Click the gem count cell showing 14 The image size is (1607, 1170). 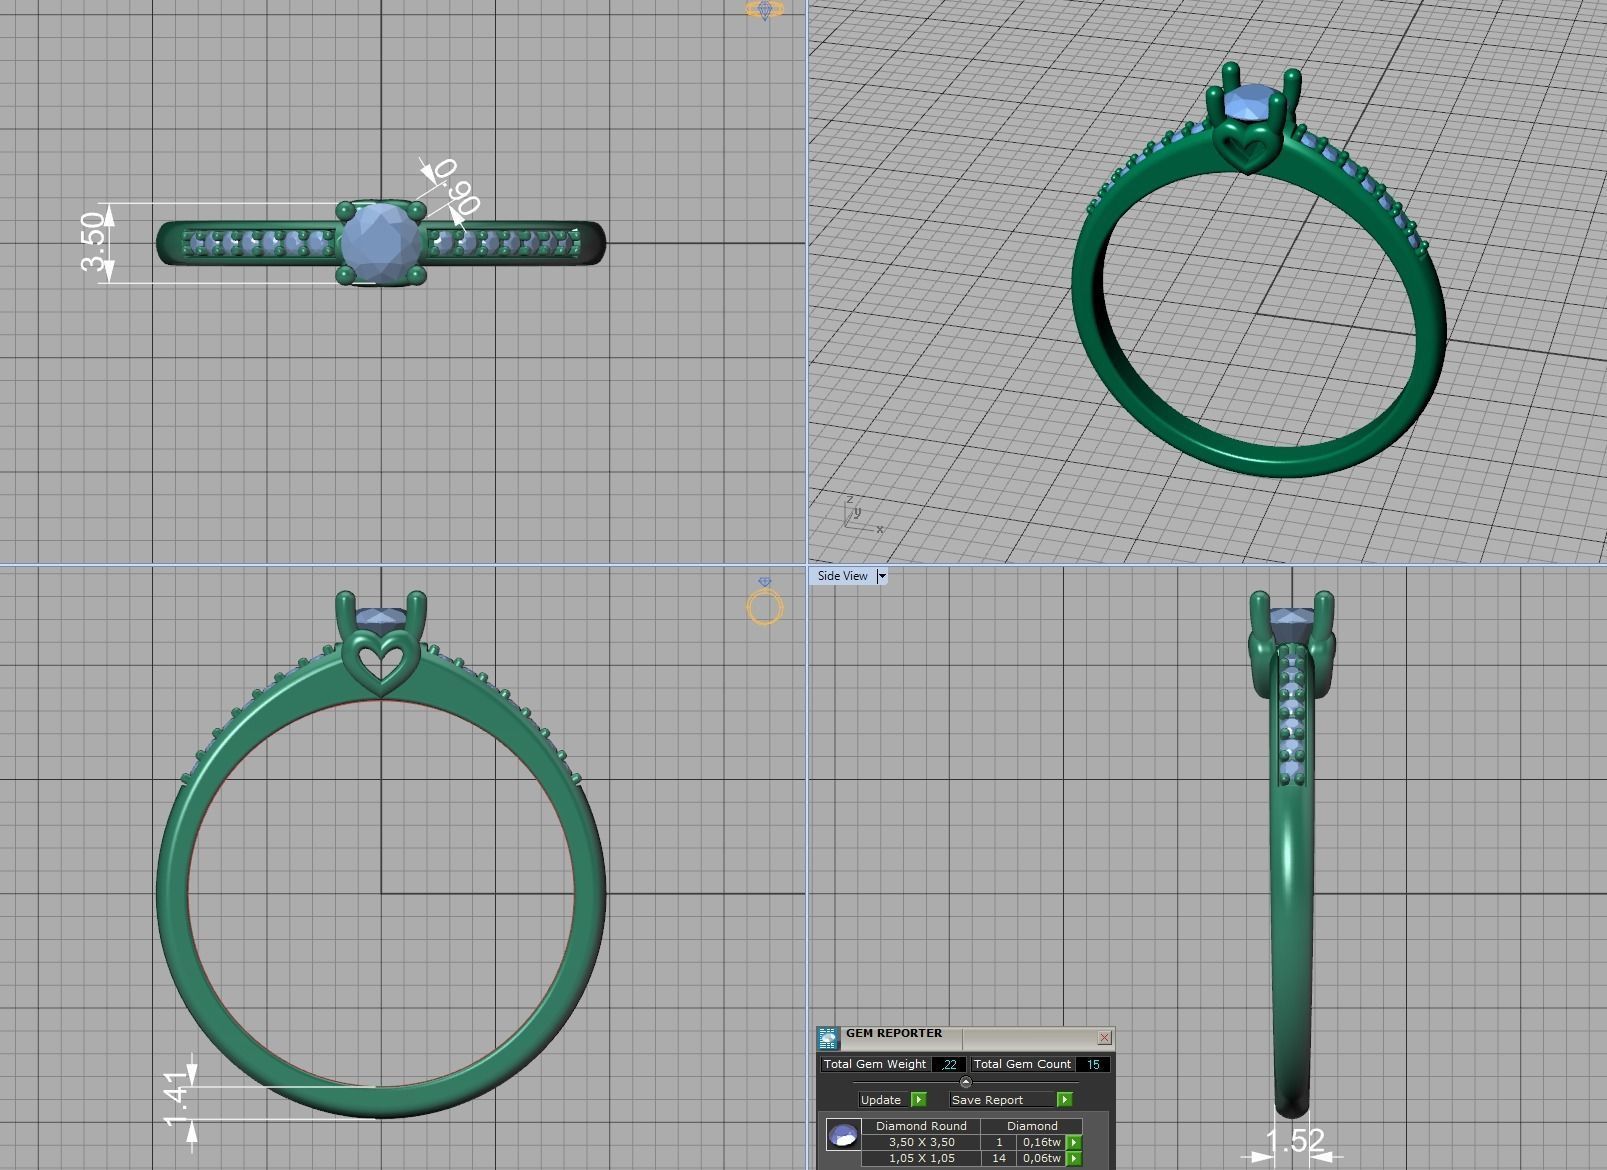[x=998, y=1158]
